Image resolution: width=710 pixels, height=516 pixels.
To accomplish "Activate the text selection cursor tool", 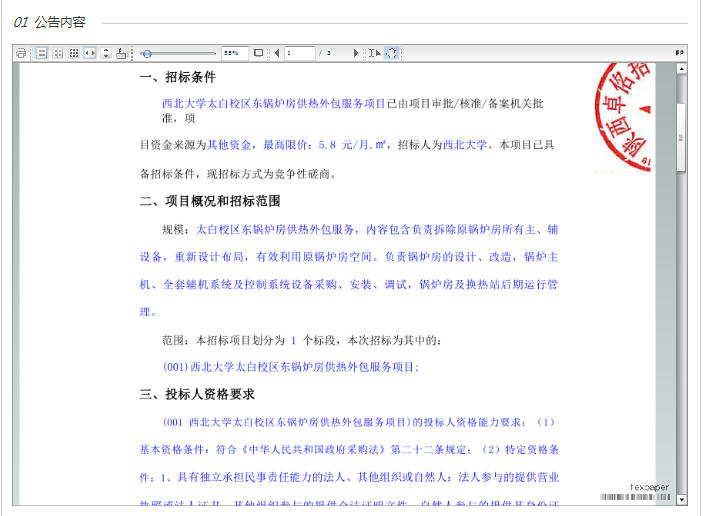I will (374, 53).
